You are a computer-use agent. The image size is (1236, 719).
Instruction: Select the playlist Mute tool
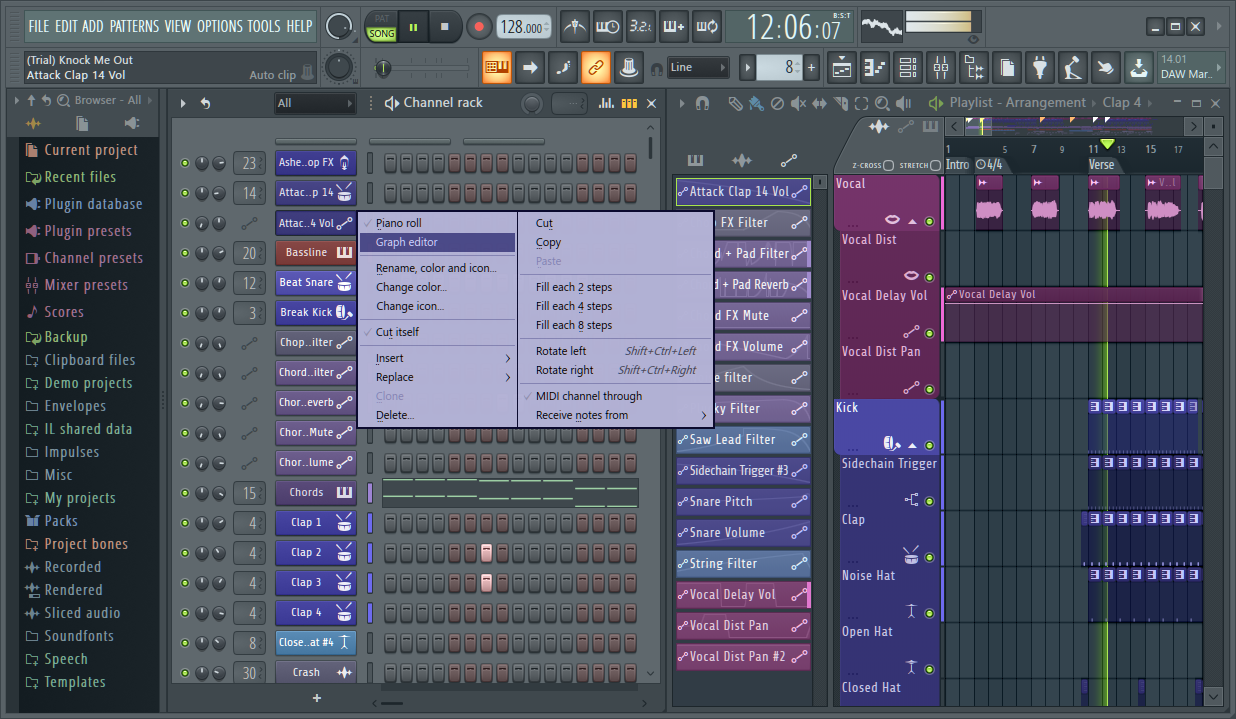(x=800, y=103)
